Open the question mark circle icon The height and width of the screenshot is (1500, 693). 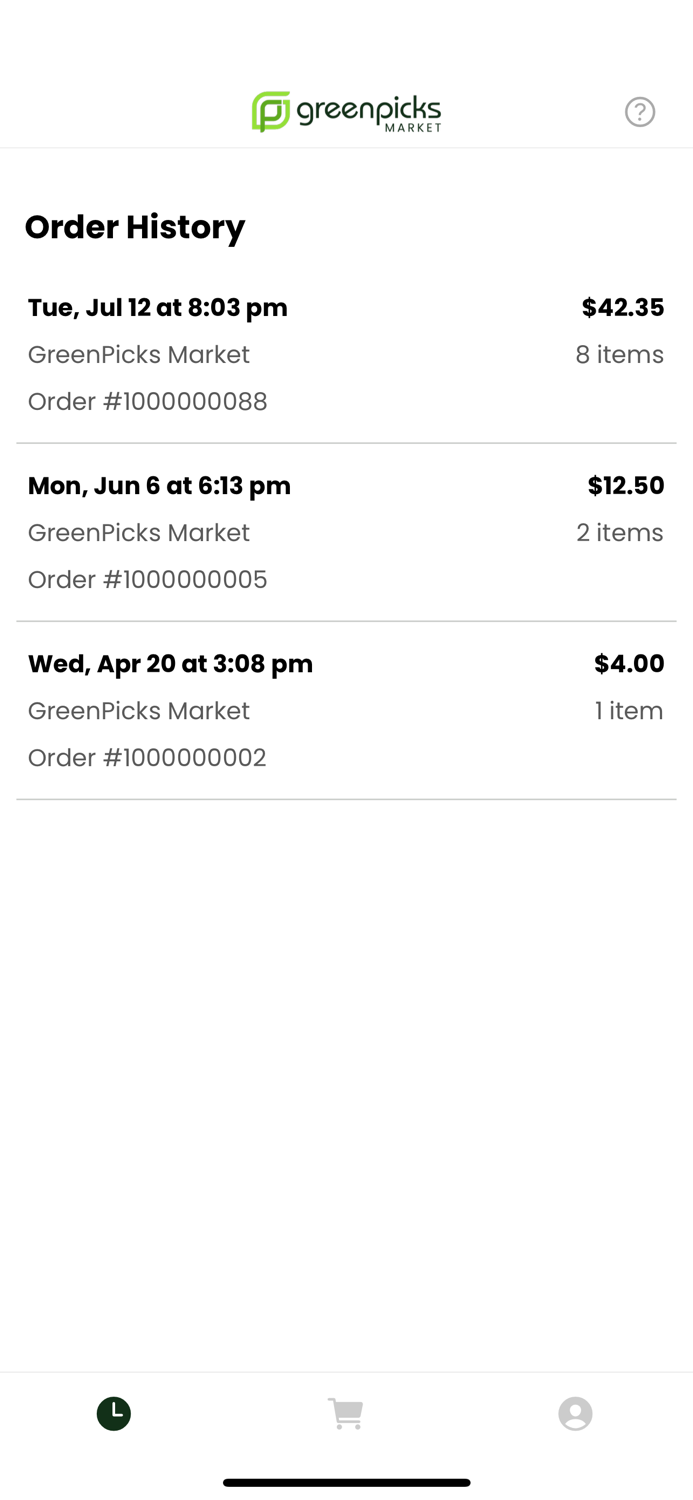pos(640,111)
